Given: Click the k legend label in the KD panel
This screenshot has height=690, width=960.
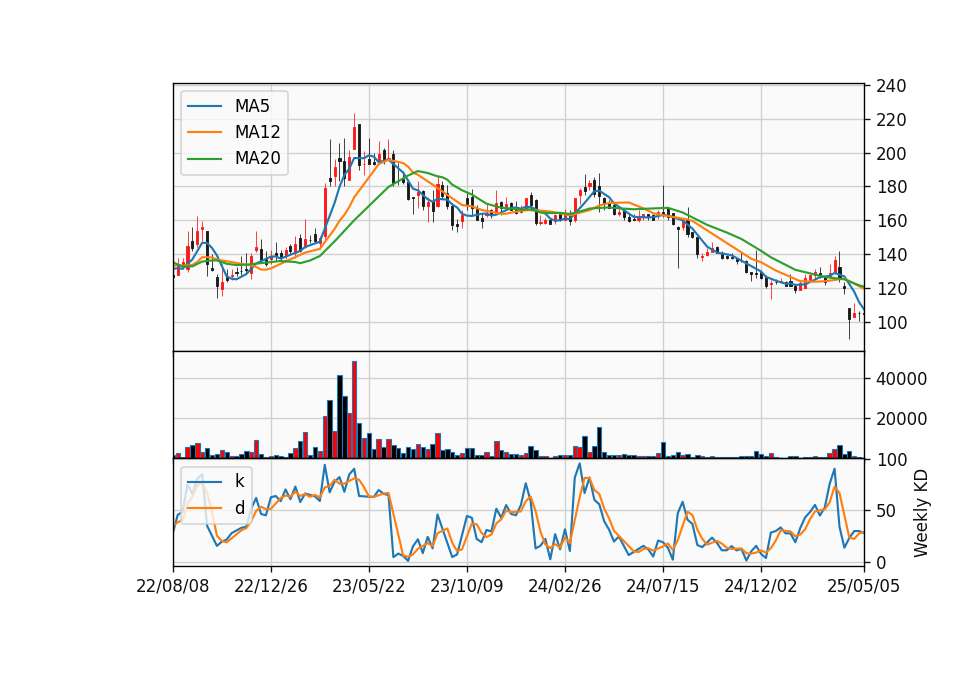Looking at the screenshot, I should click(x=239, y=481).
